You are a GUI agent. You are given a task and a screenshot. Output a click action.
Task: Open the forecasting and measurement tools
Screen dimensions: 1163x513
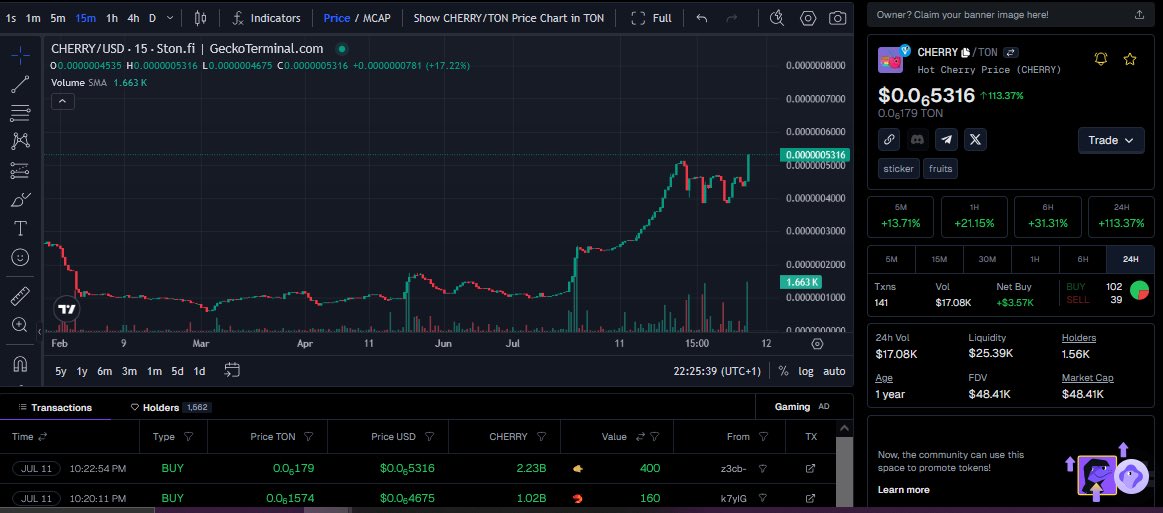tap(20, 171)
